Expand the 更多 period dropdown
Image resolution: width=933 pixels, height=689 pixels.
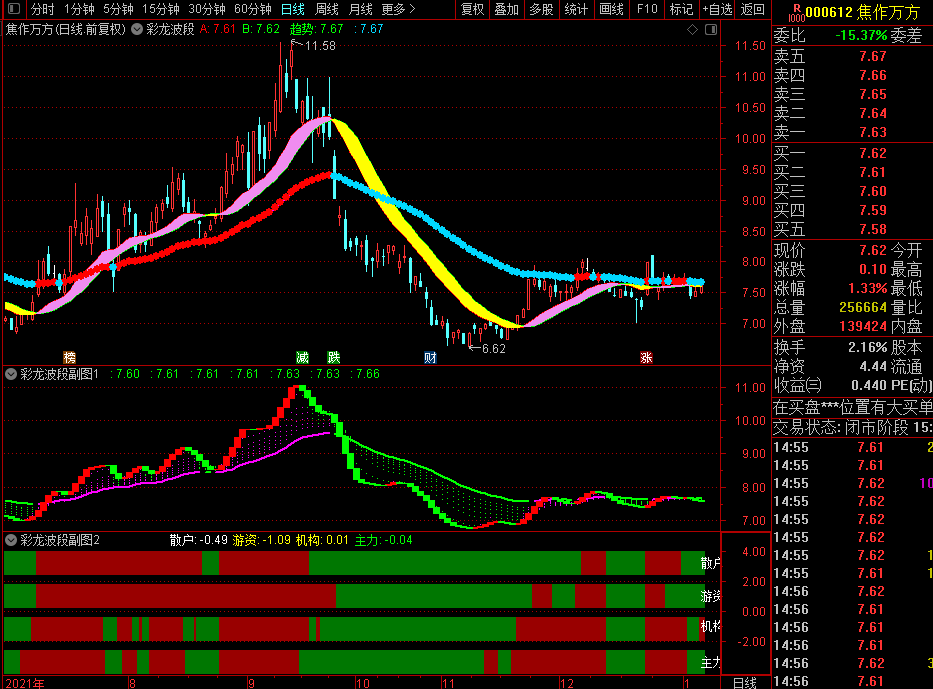coord(398,9)
